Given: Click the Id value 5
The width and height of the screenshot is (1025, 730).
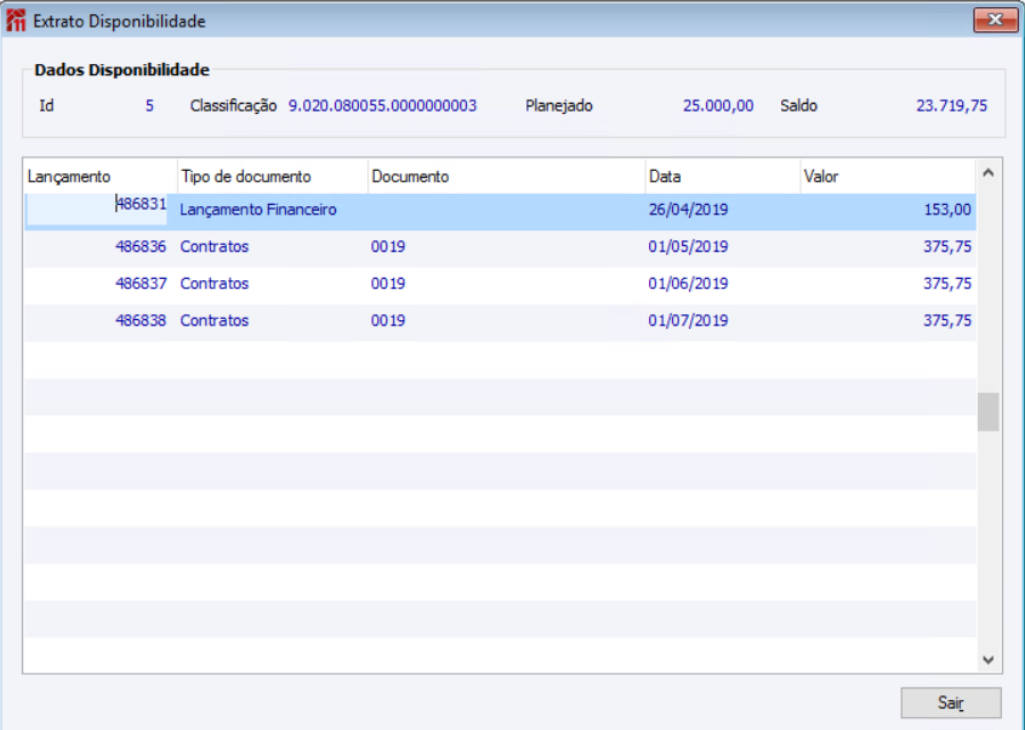Looking at the screenshot, I should (x=150, y=106).
